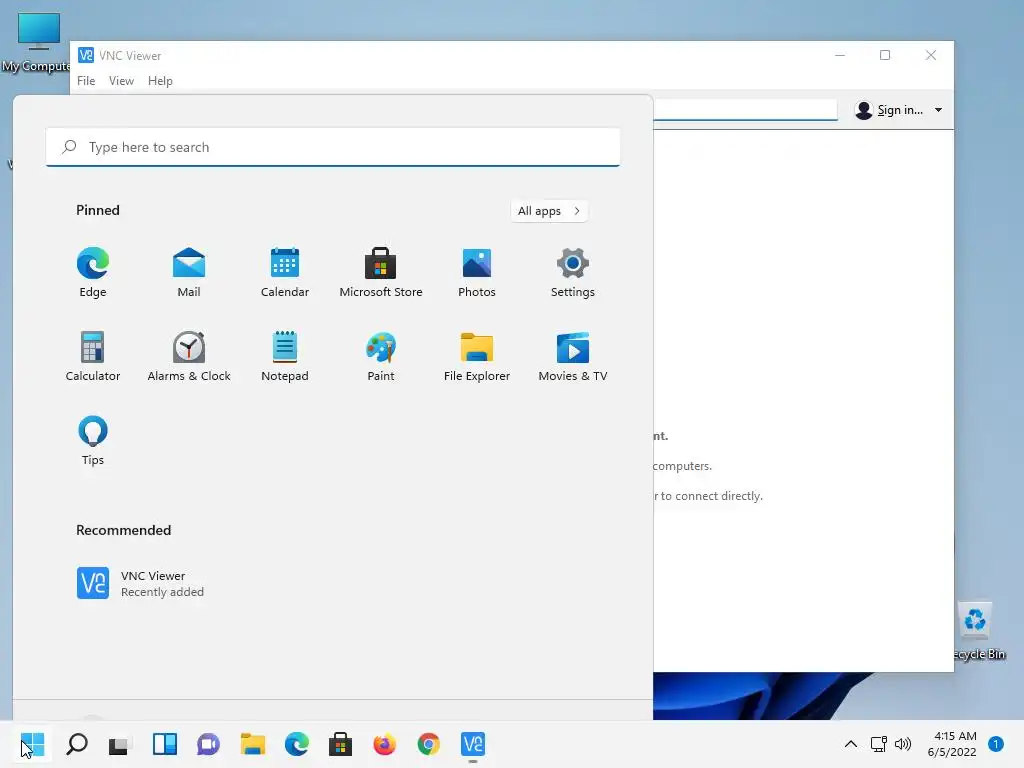The width and height of the screenshot is (1024, 768).
Task: Launch the Photos app
Action: (477, 272)
